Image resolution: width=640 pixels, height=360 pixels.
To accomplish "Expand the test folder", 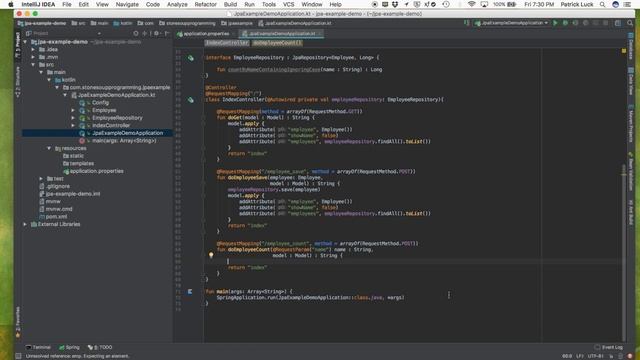I will point(41,179).
